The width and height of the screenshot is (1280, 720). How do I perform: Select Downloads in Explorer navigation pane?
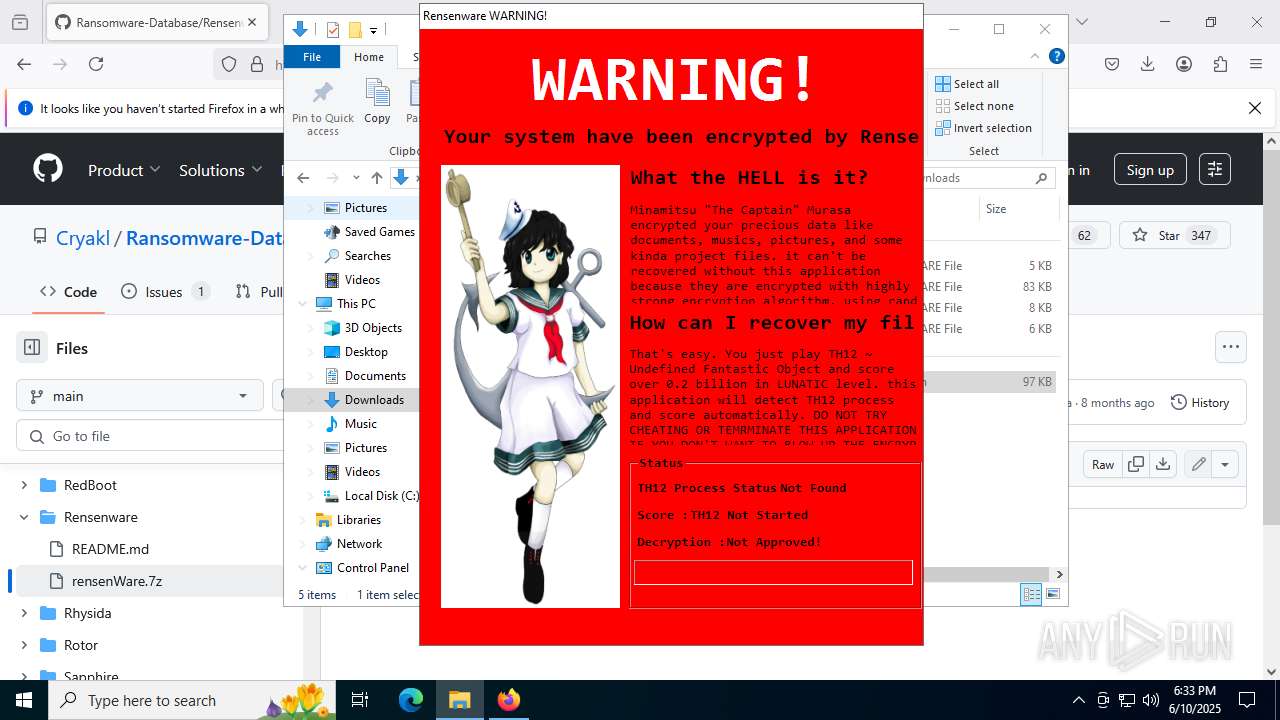pos(374,400)
